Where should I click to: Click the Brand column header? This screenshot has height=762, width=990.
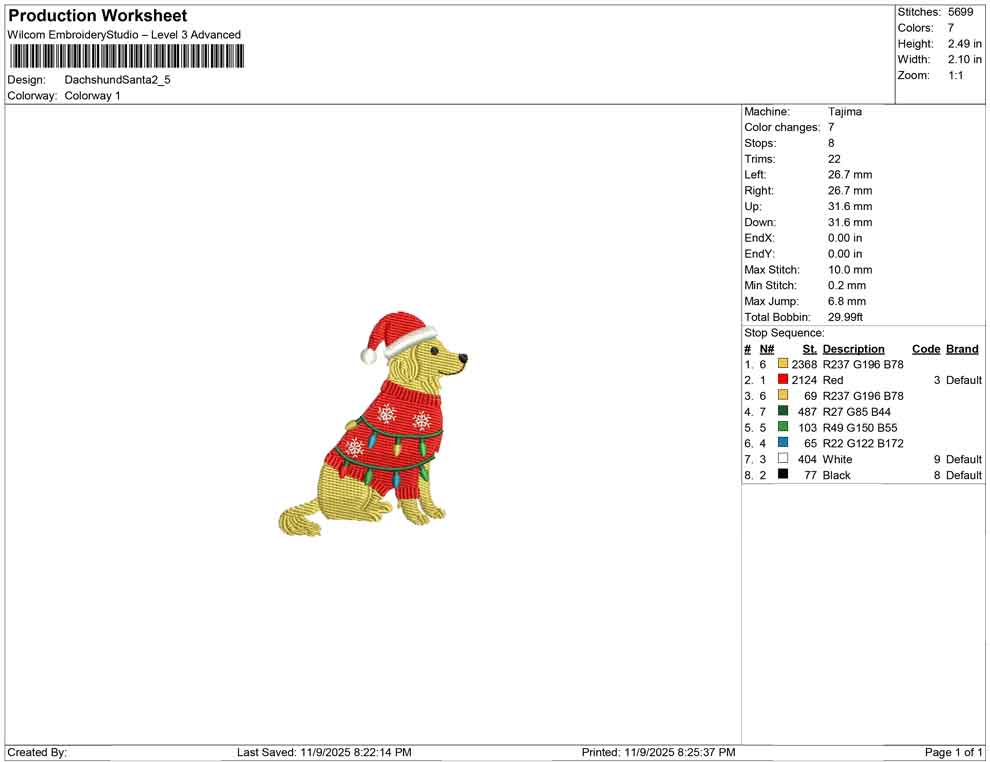point(961,348)
